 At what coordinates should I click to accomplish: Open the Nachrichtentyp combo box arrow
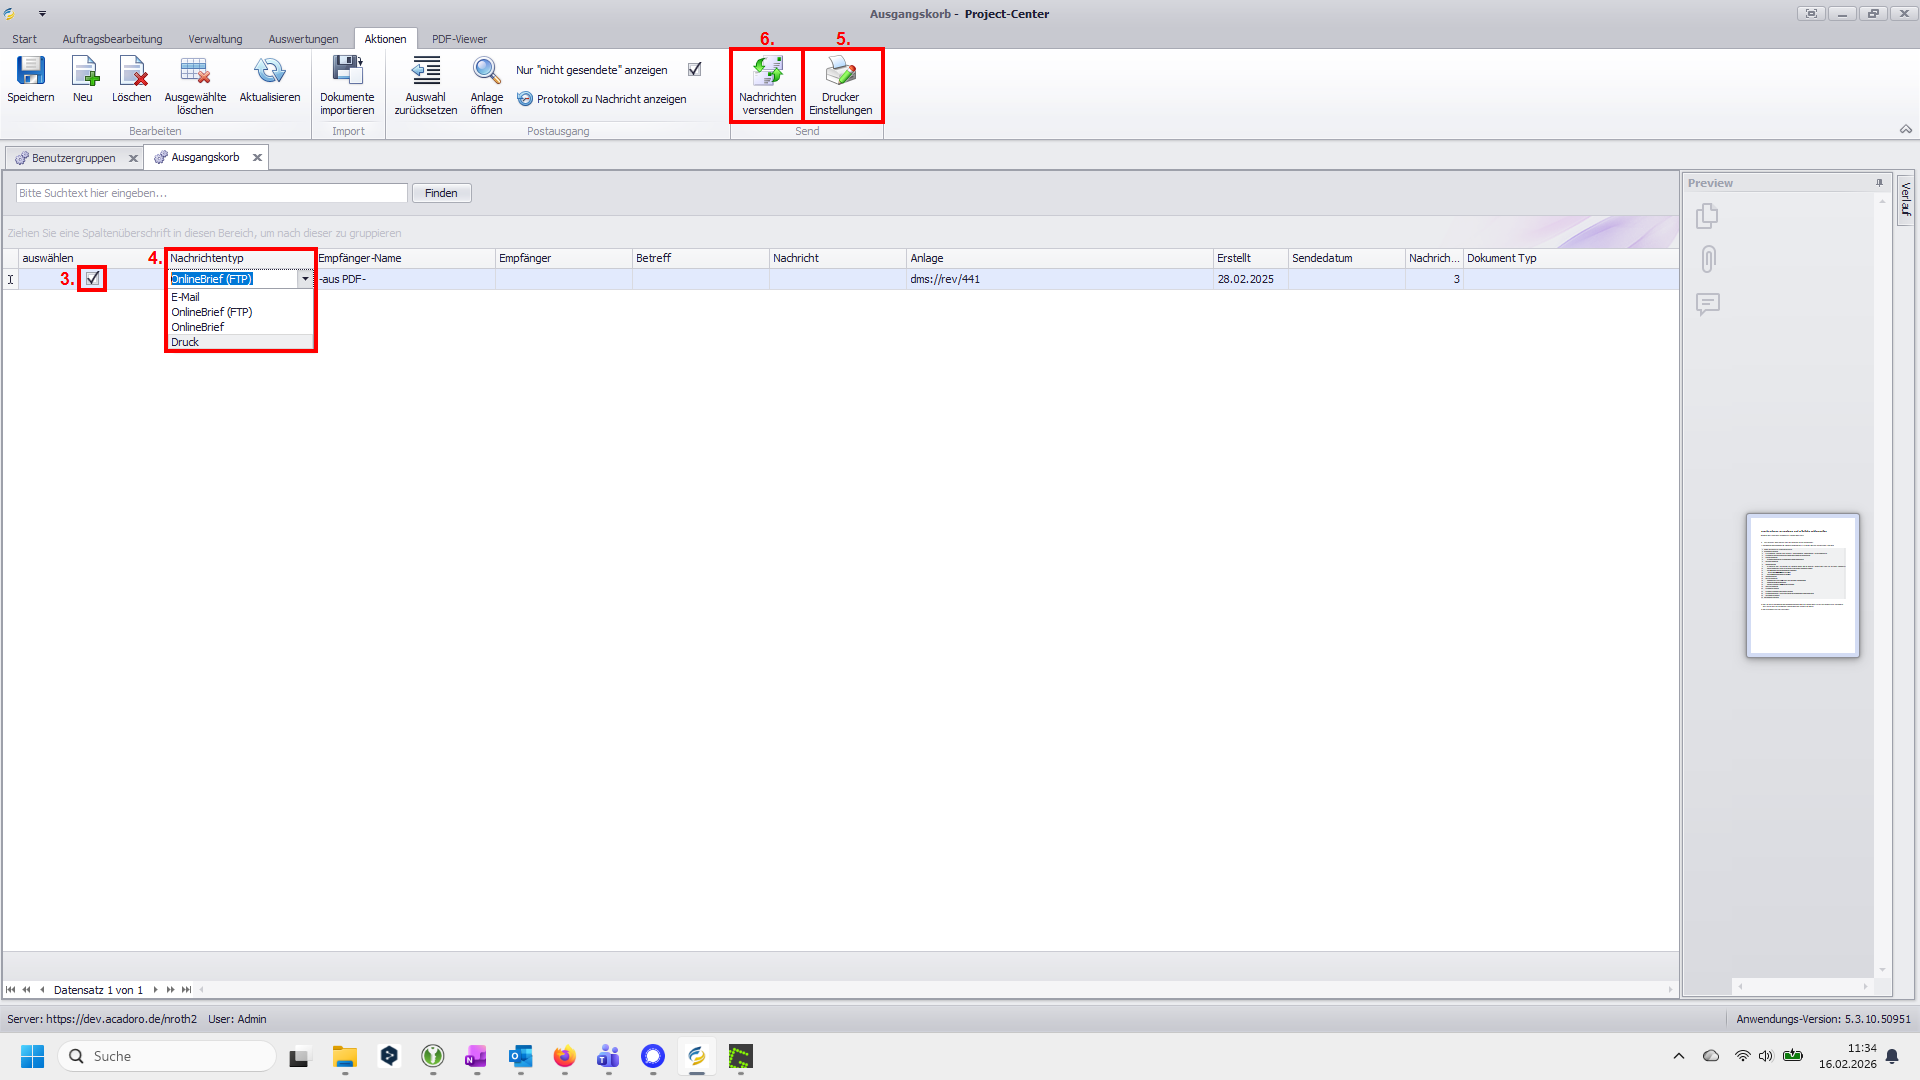305,279
